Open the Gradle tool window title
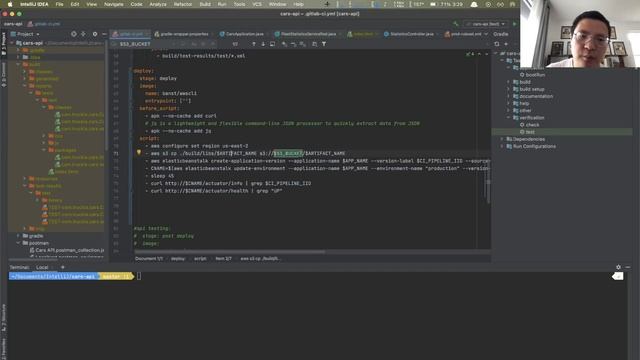The image size is (640, 360). tap(500, 34)
